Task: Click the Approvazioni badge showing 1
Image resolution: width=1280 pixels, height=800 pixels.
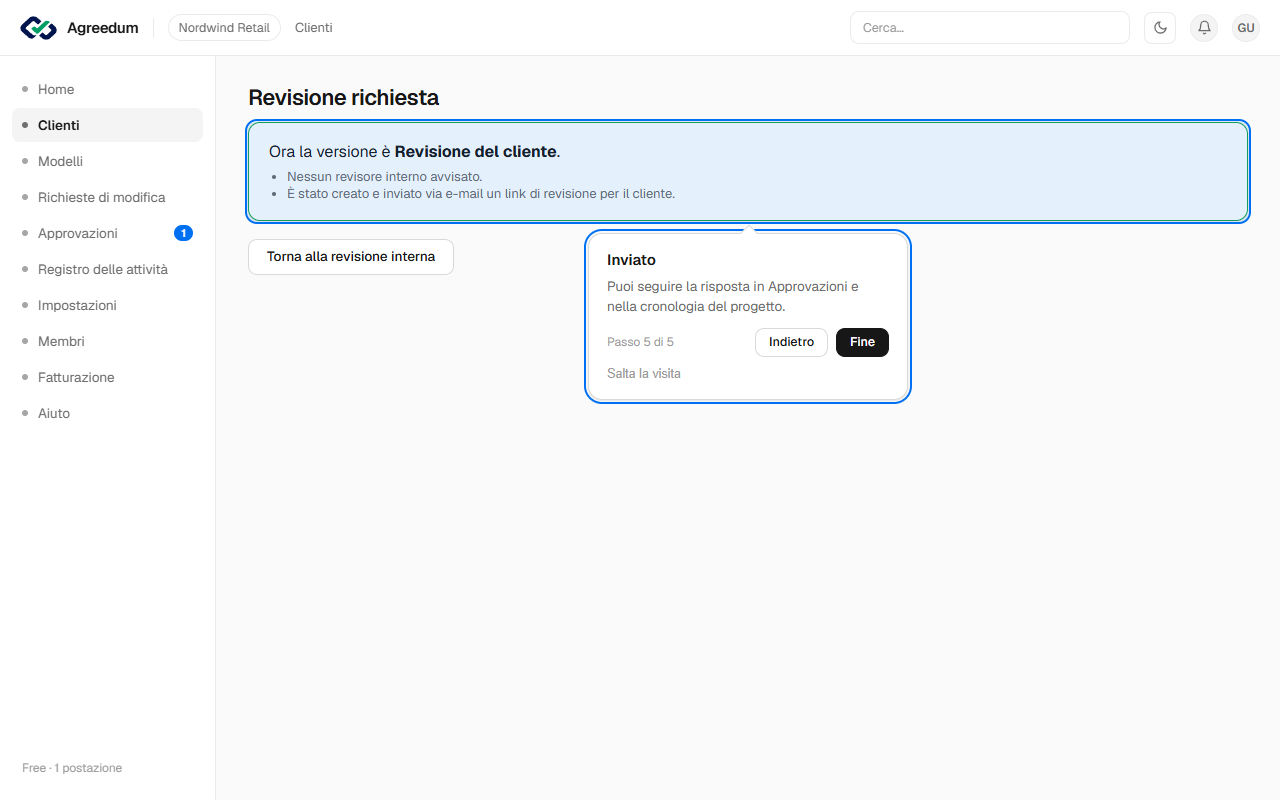Action: 183,233
